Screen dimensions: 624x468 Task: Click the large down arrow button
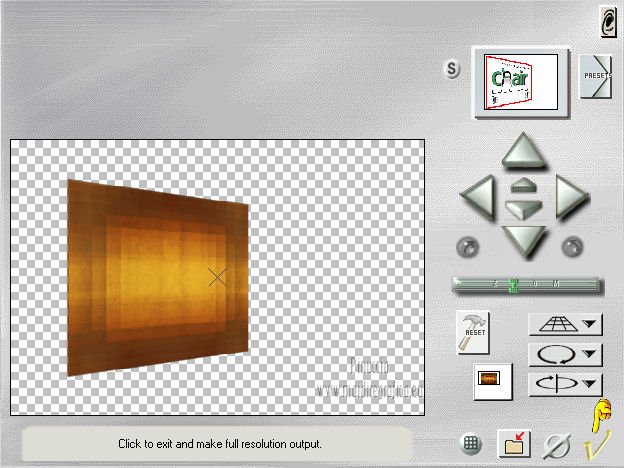click(524, 240)
